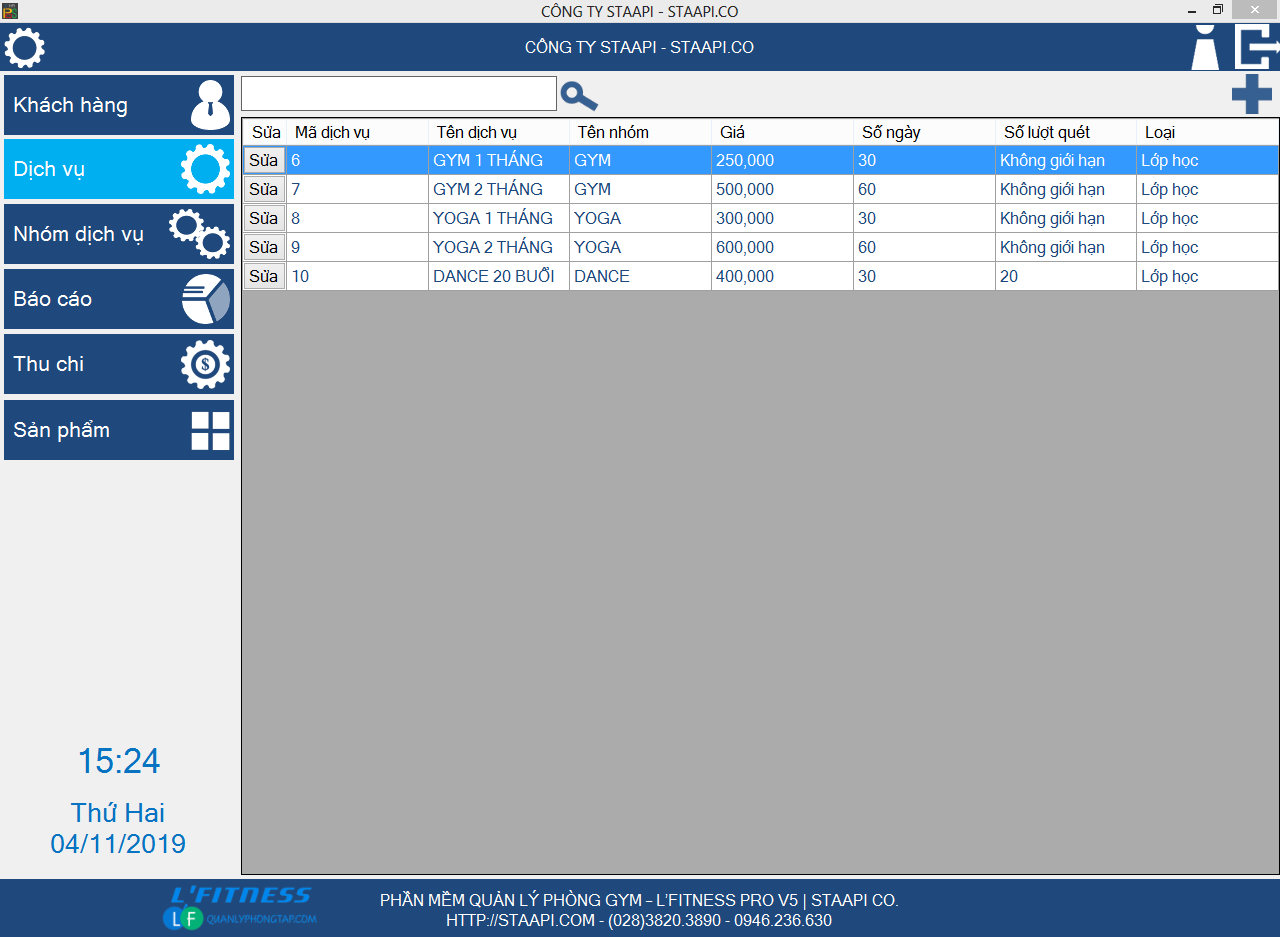The image size is (1280, 937).
Task: Open Sản phẩm grid section
Action: point(119,430)
